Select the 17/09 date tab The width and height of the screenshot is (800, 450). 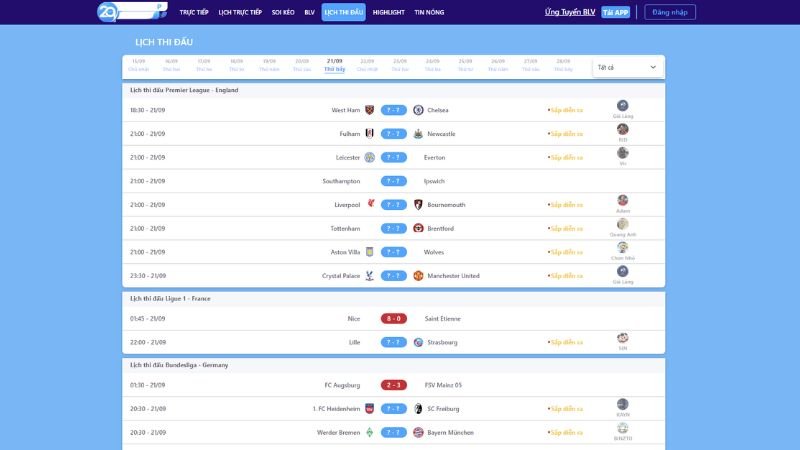204,65
